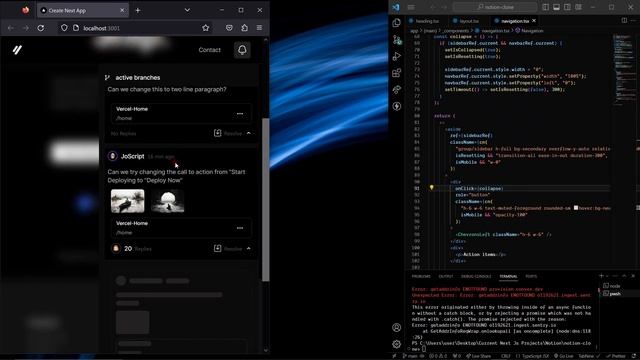This screenshot has height=360, width=640.
Task: Open a new Firefox tab
Action: 138,10
